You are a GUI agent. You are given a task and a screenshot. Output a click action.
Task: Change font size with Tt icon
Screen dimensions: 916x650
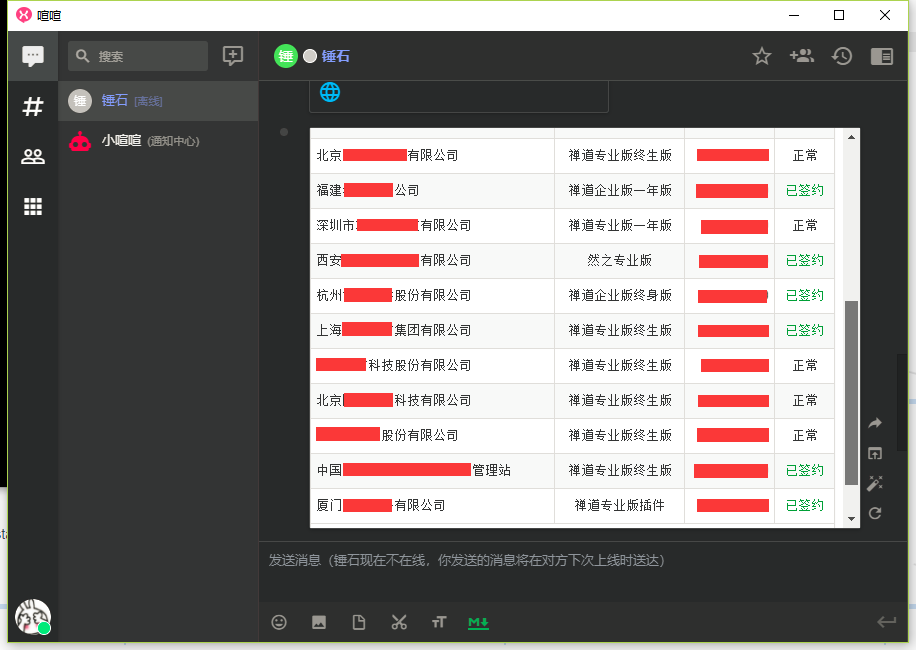tap(439, 623)
